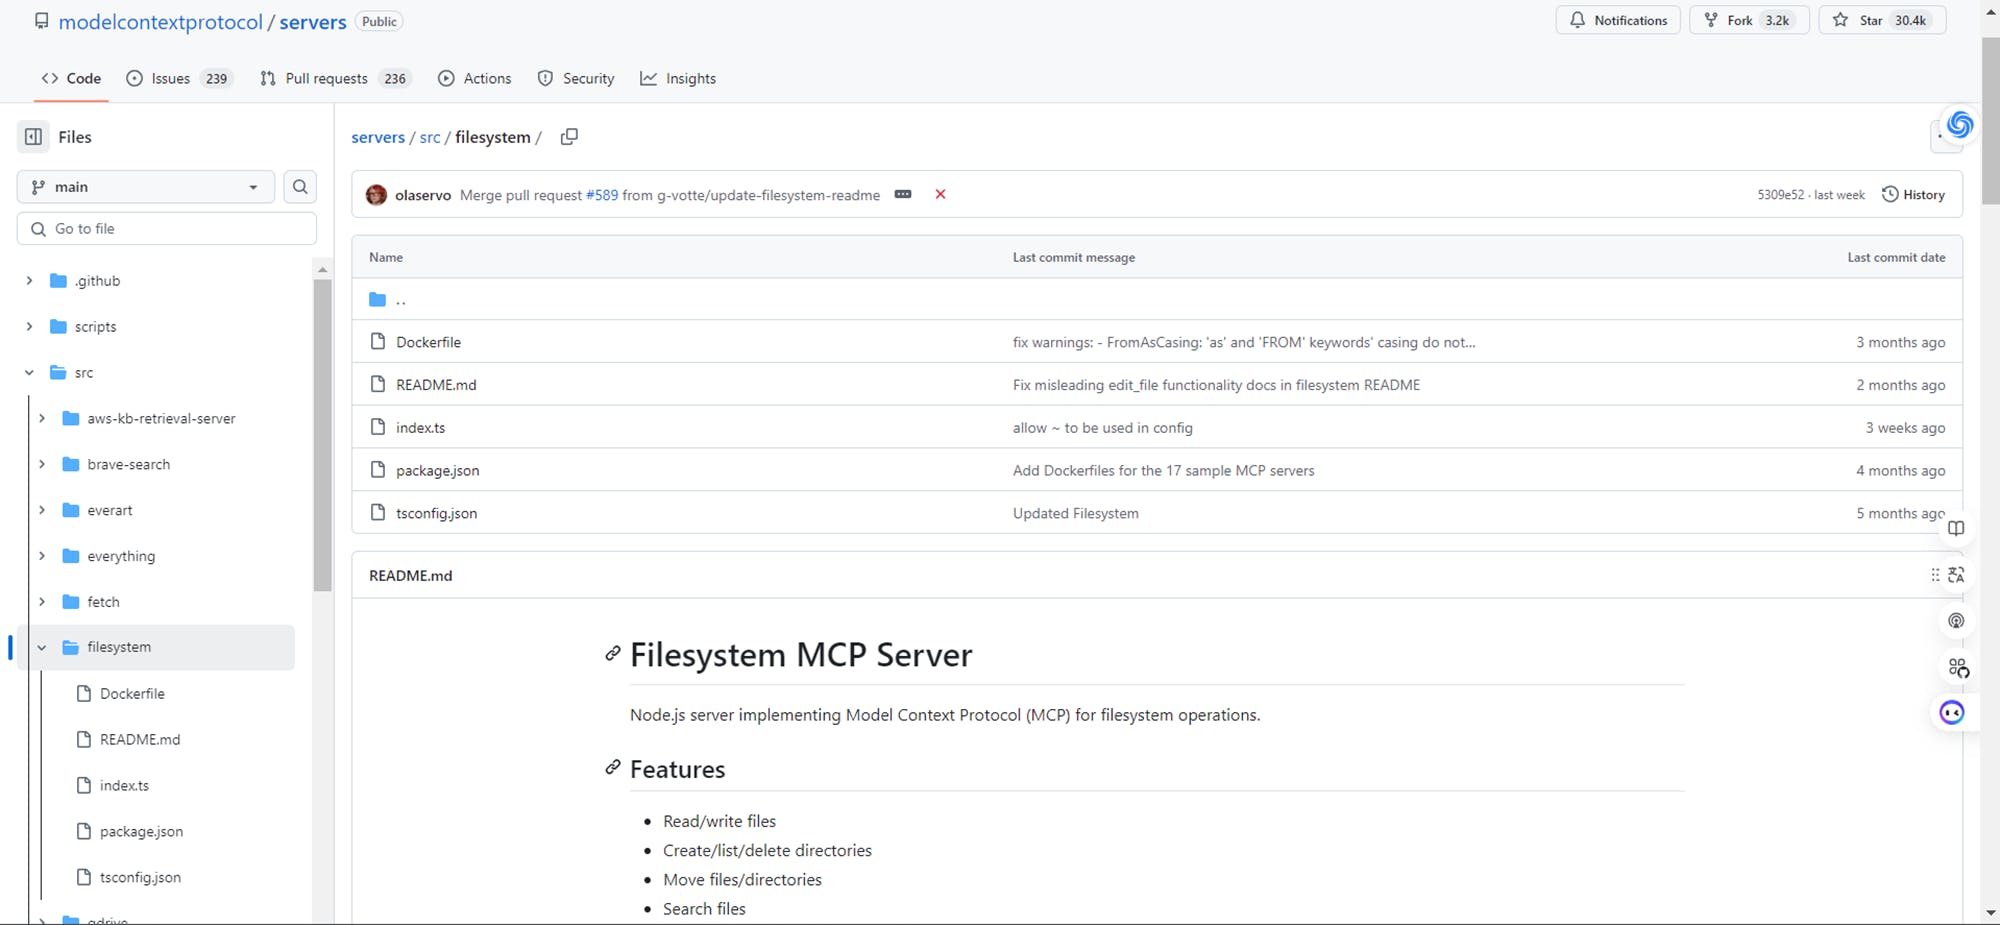View commit History
This screenshot has width=2000, height=925.
[1913, 195]
